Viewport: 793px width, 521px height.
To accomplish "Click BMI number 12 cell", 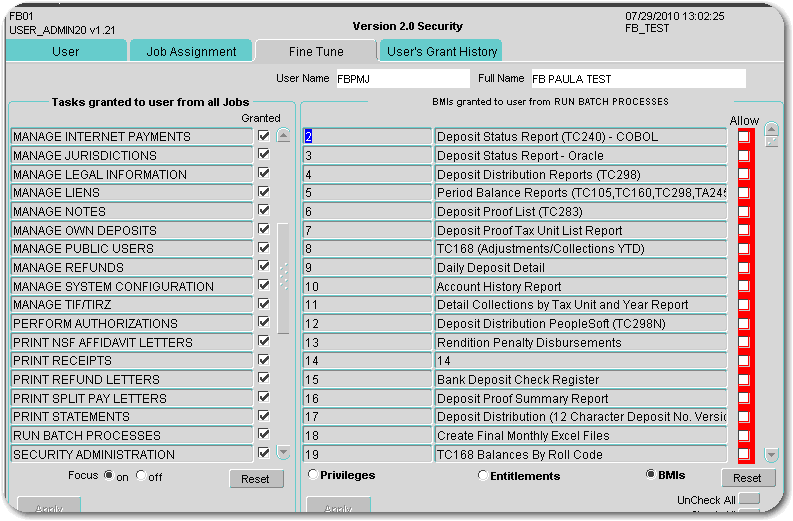I will (x=367, y=323).
